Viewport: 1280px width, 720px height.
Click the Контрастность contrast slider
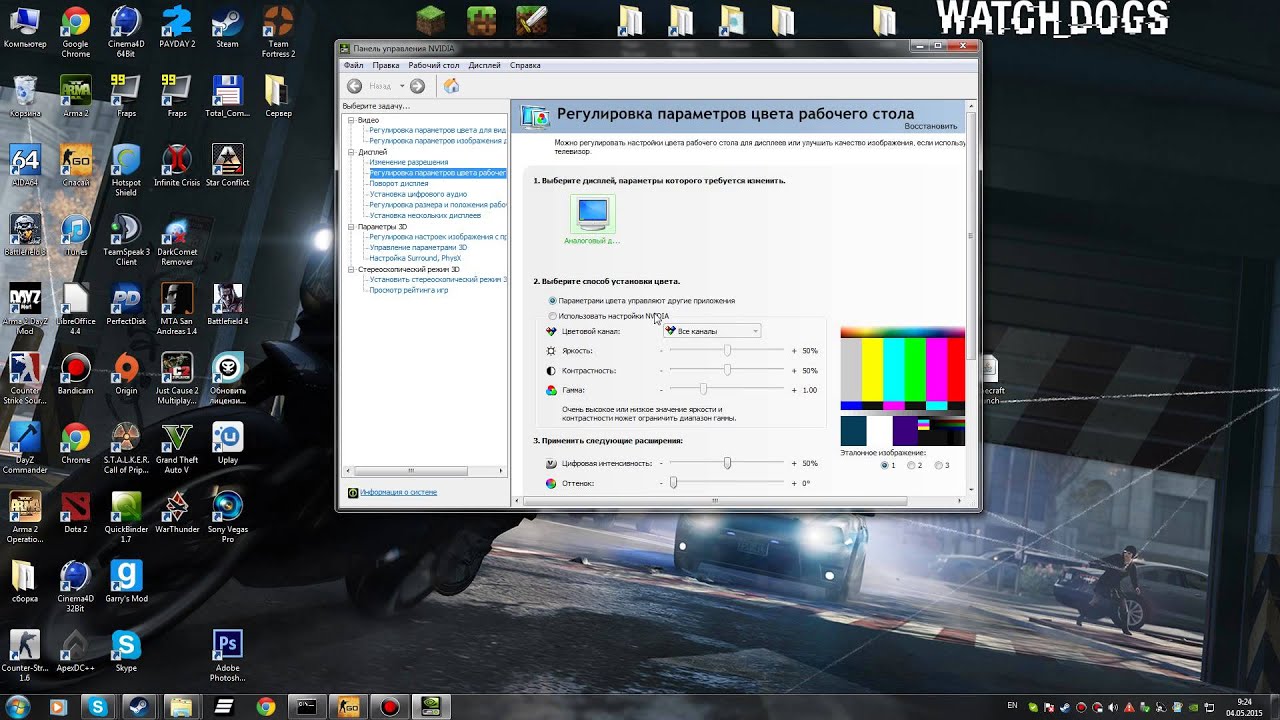[x=727, y=370]
